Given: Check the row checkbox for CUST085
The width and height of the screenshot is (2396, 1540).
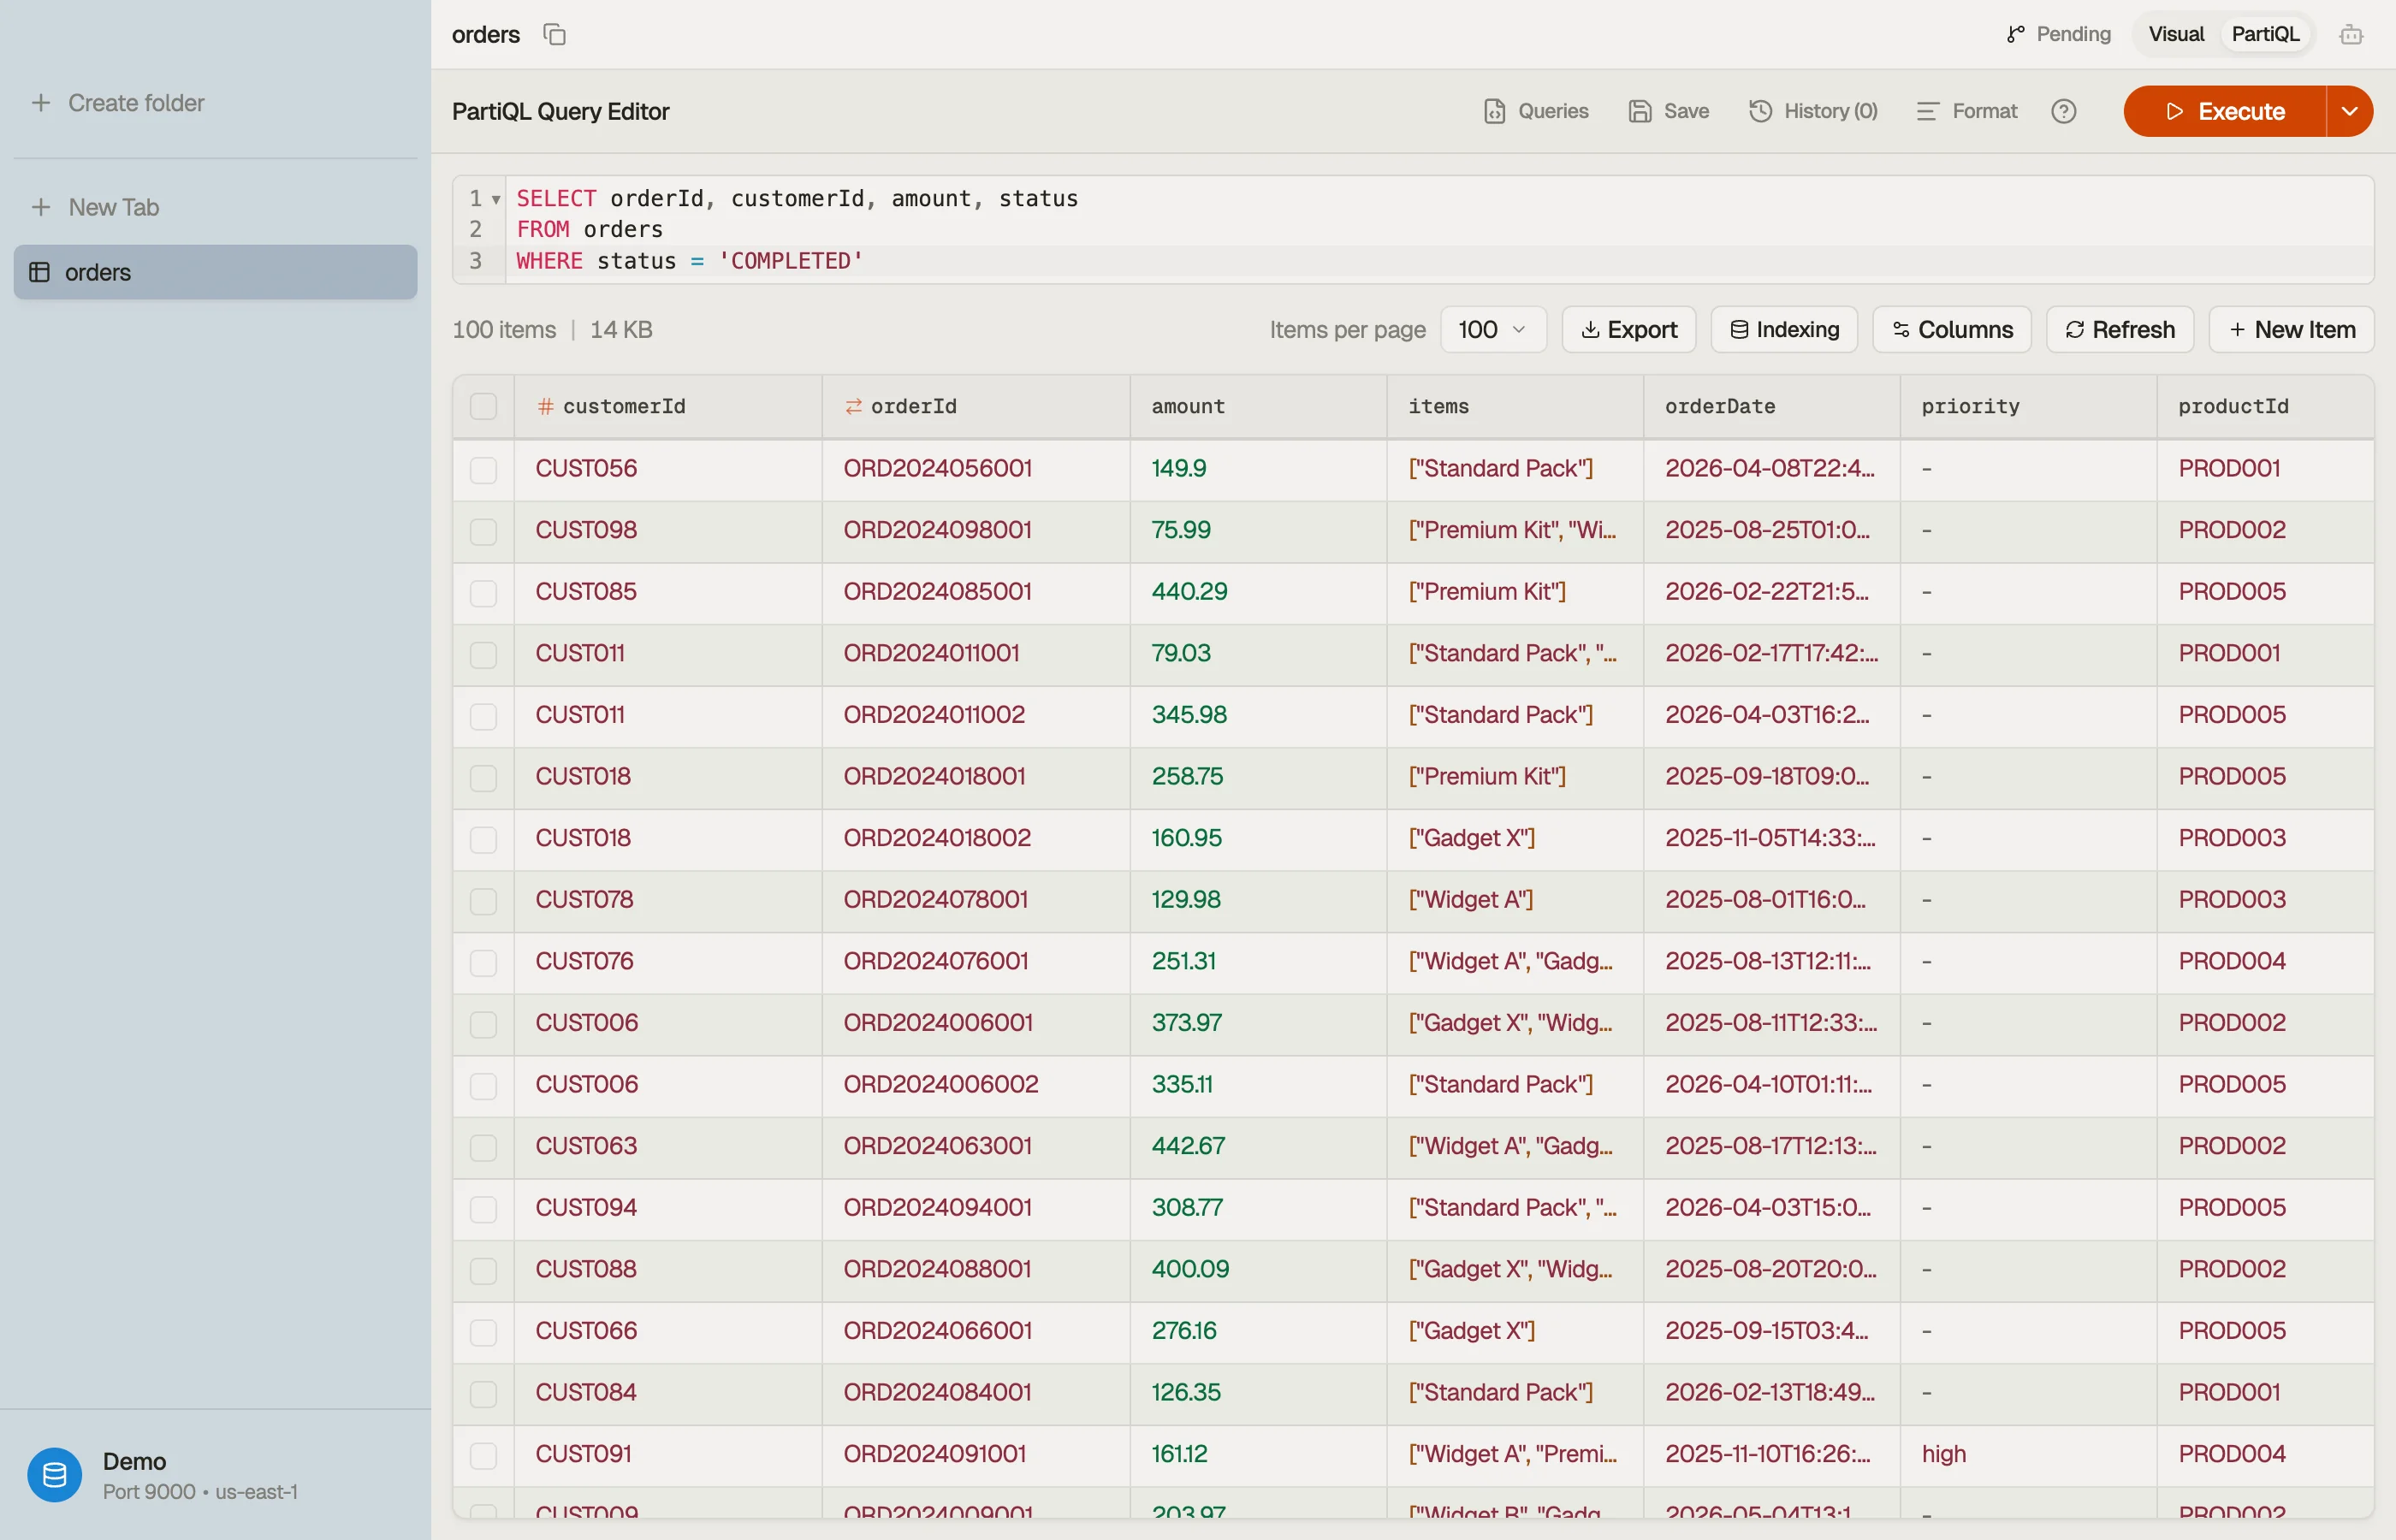Looking at the screenshot, I should [483, 592].
